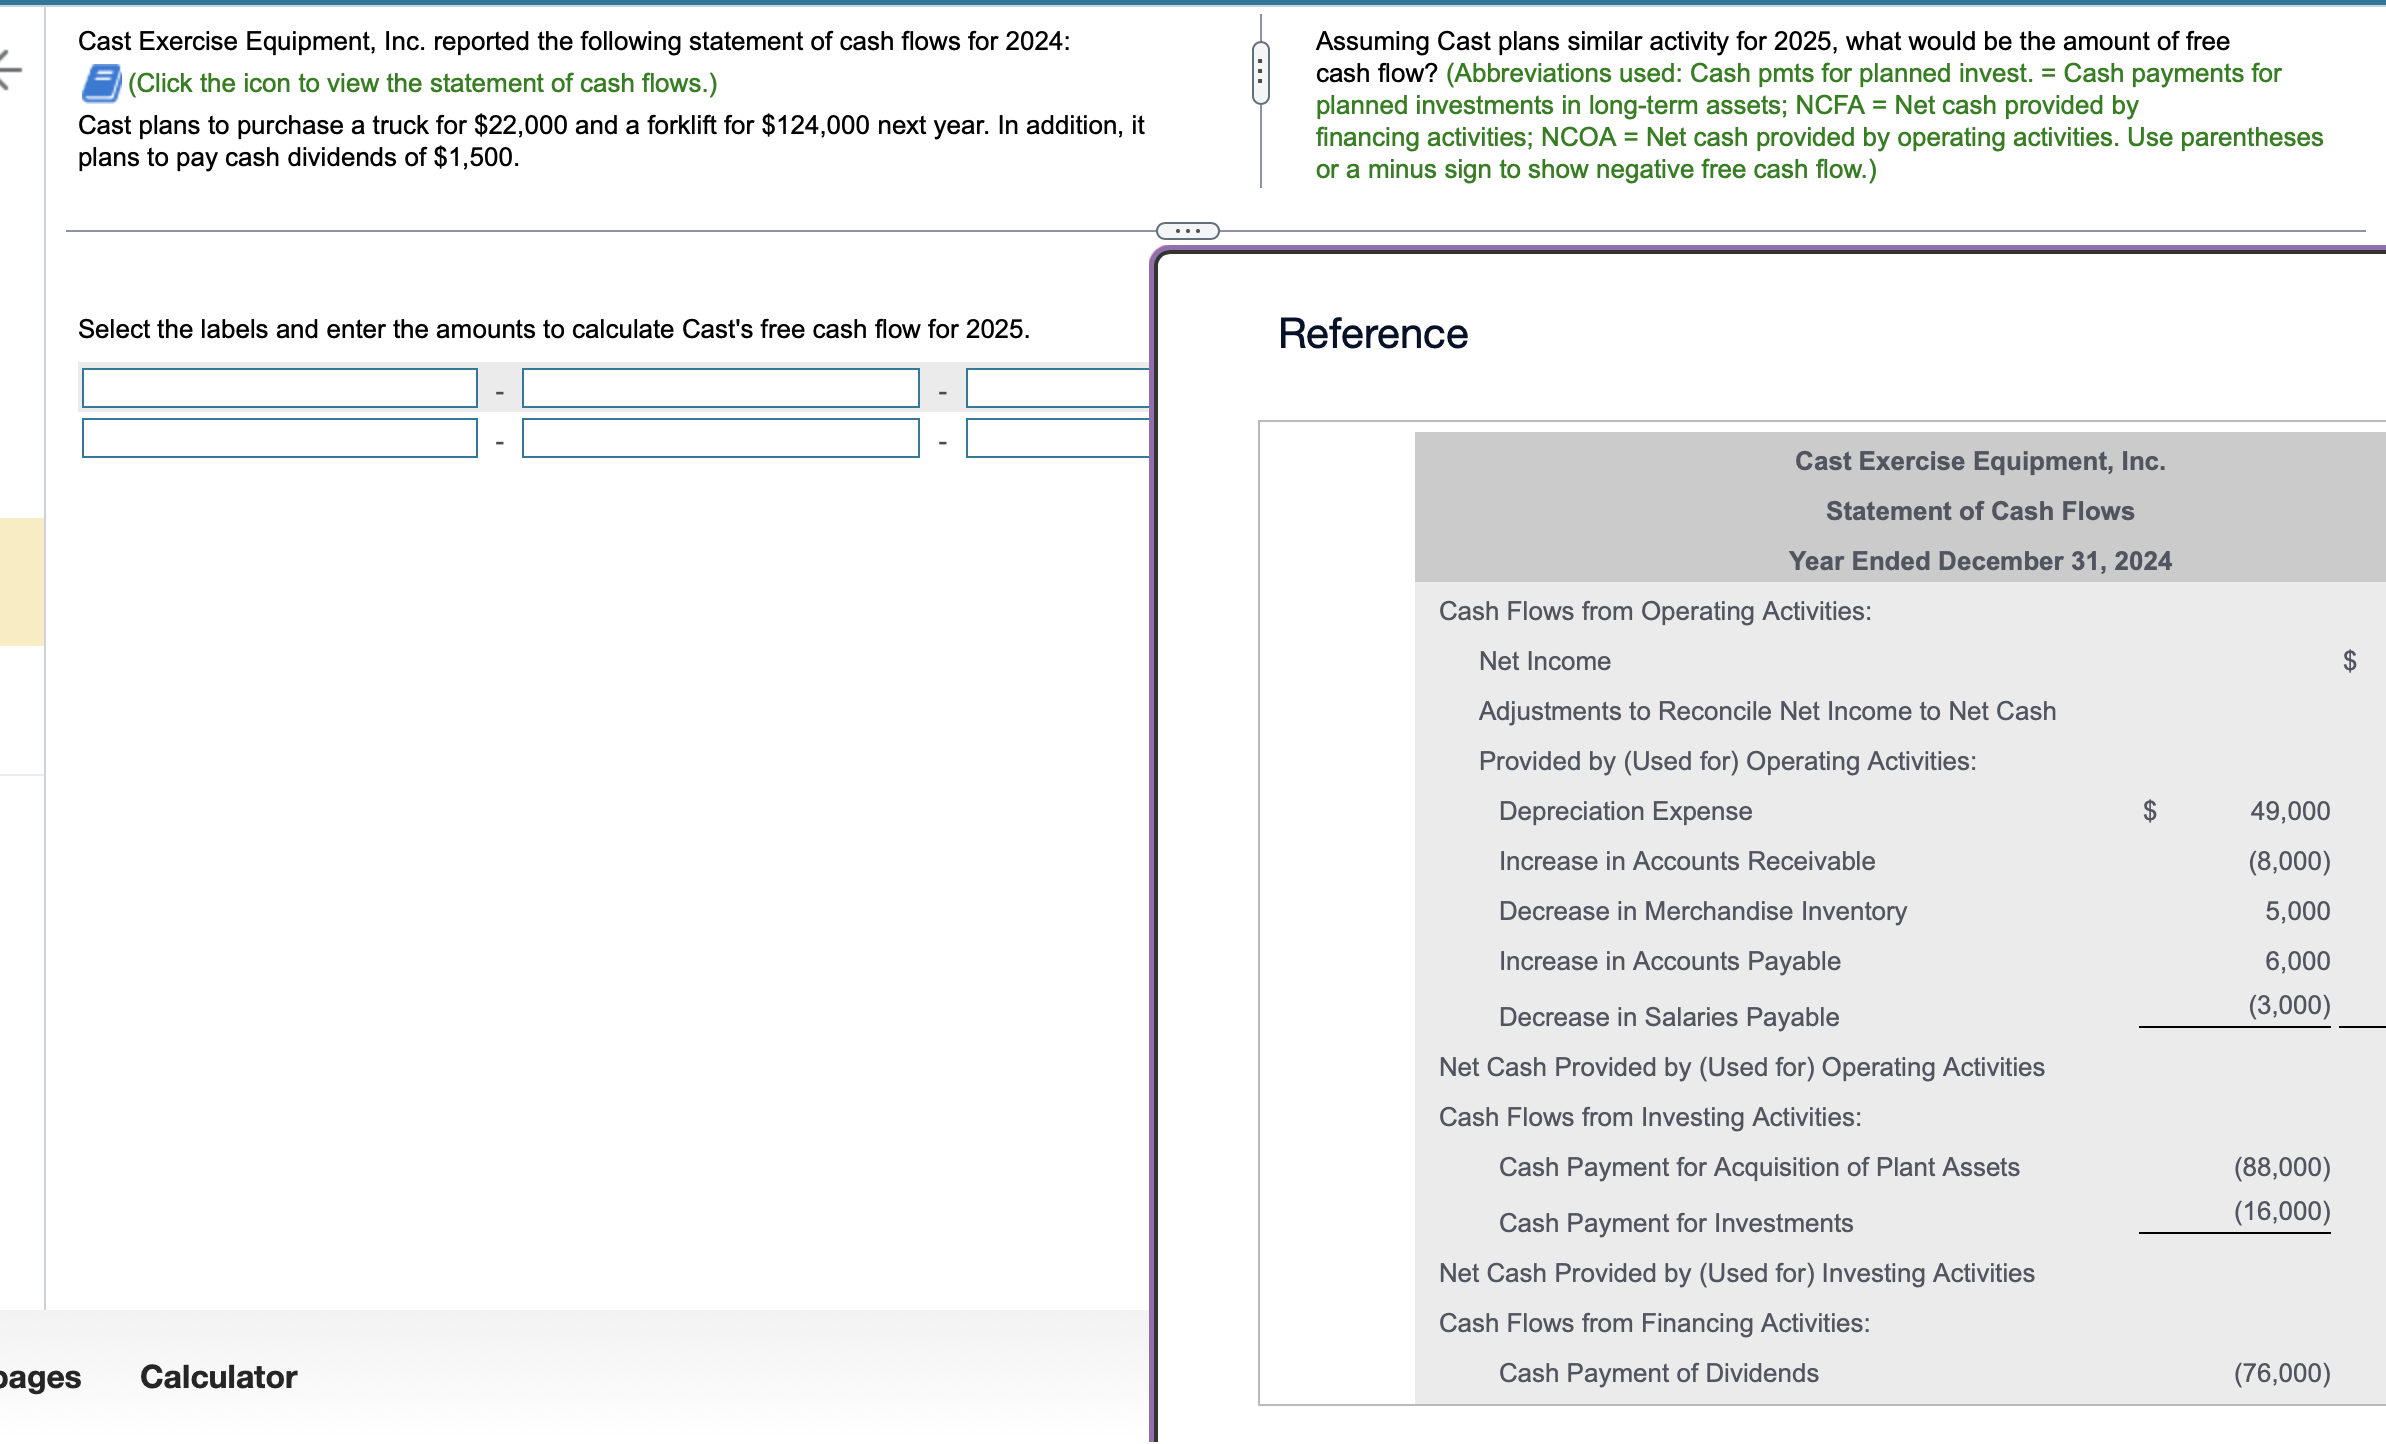Viewport: 2386px width, 1444px height.
Task: Click the blue book statement icon
Action: (101, 83)
